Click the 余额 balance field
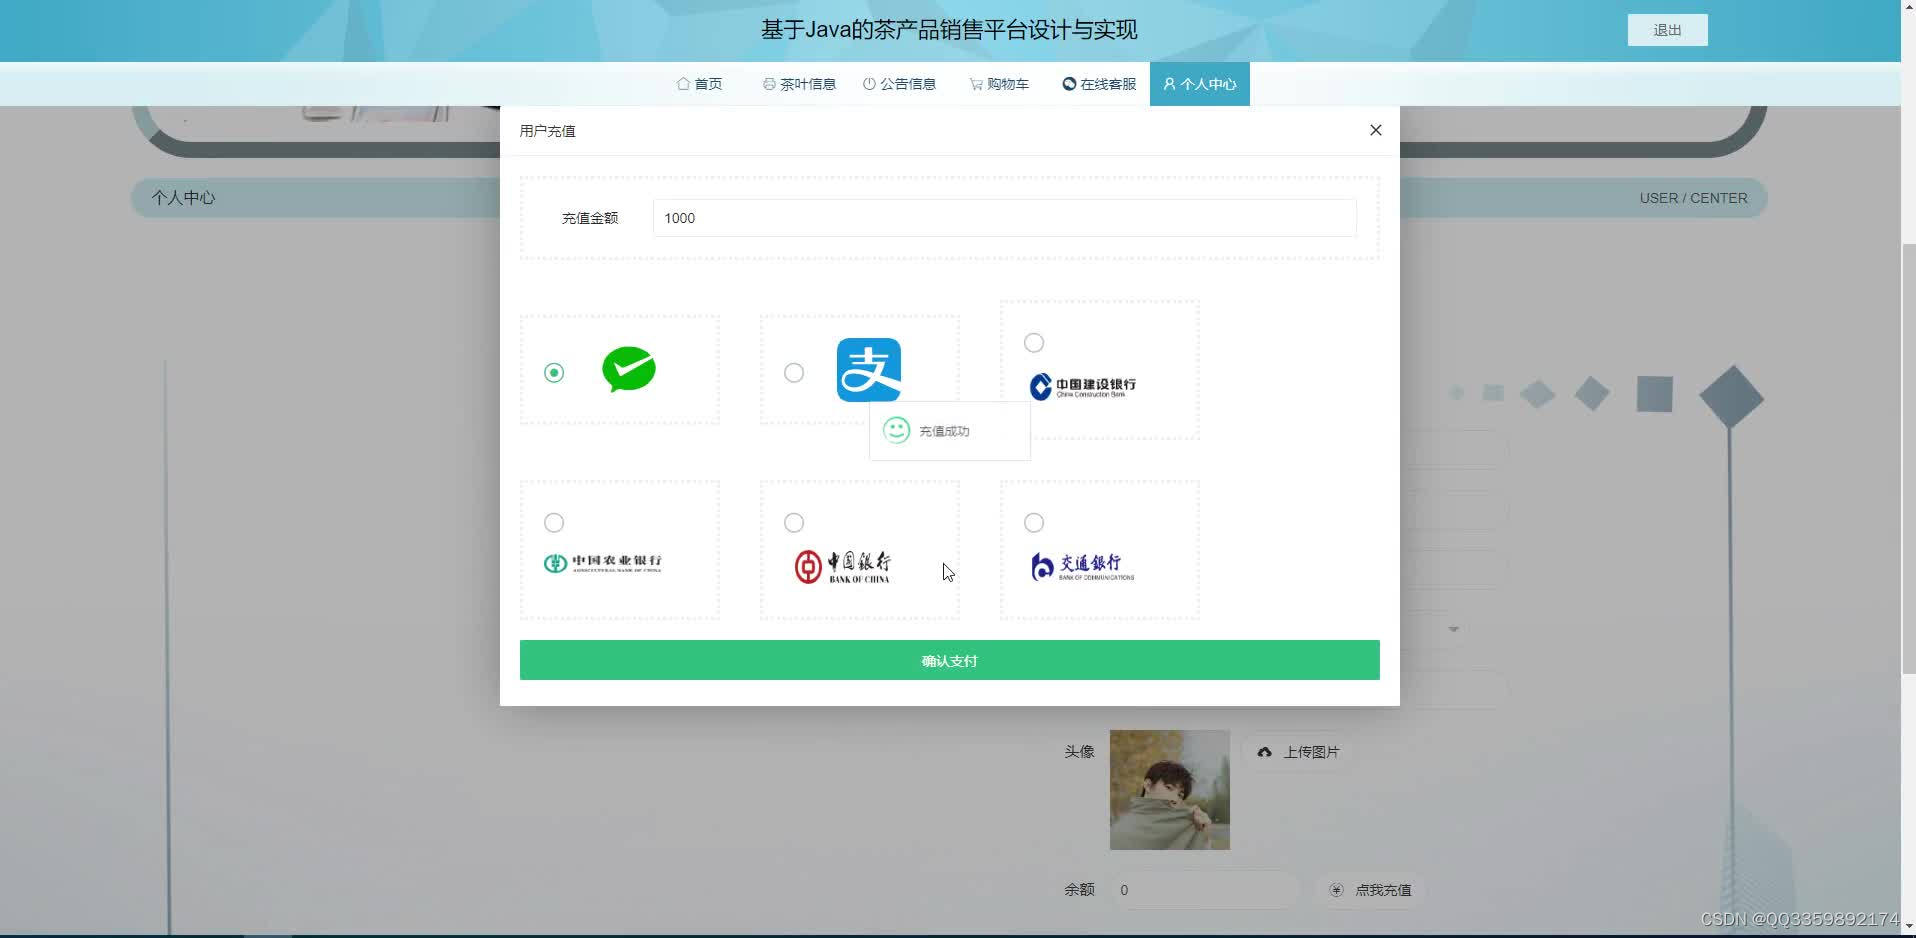The image size is (1916, 938). [1204, 890]
